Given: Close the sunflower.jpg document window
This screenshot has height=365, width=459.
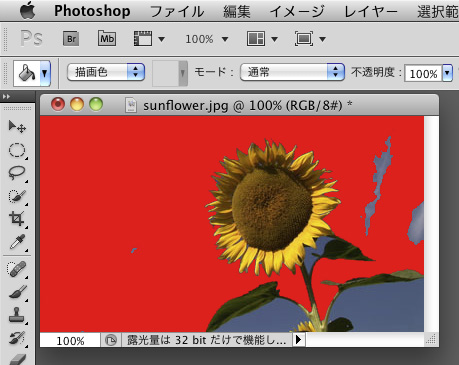Looking at the screenshot, I should pyautogui.click(x=58, y=105).
